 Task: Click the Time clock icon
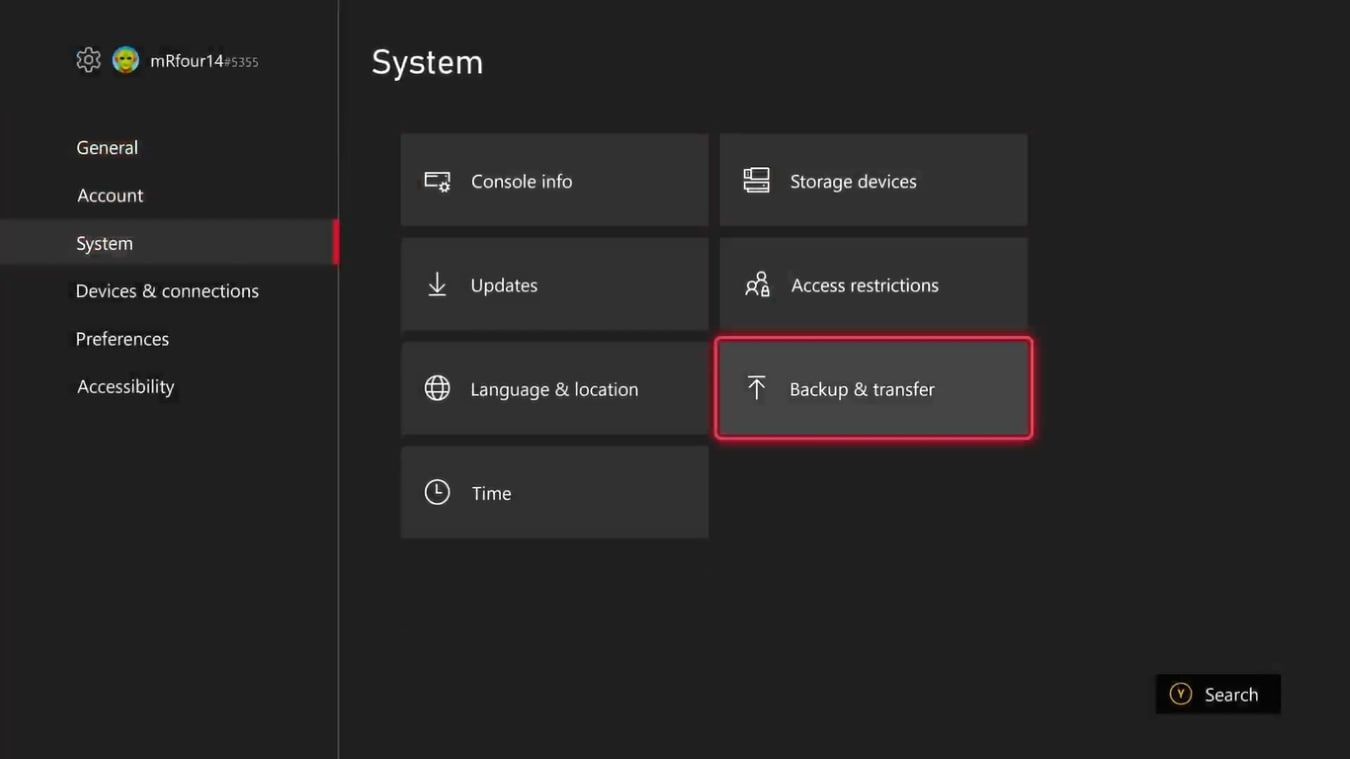click(x=437, y=492)
